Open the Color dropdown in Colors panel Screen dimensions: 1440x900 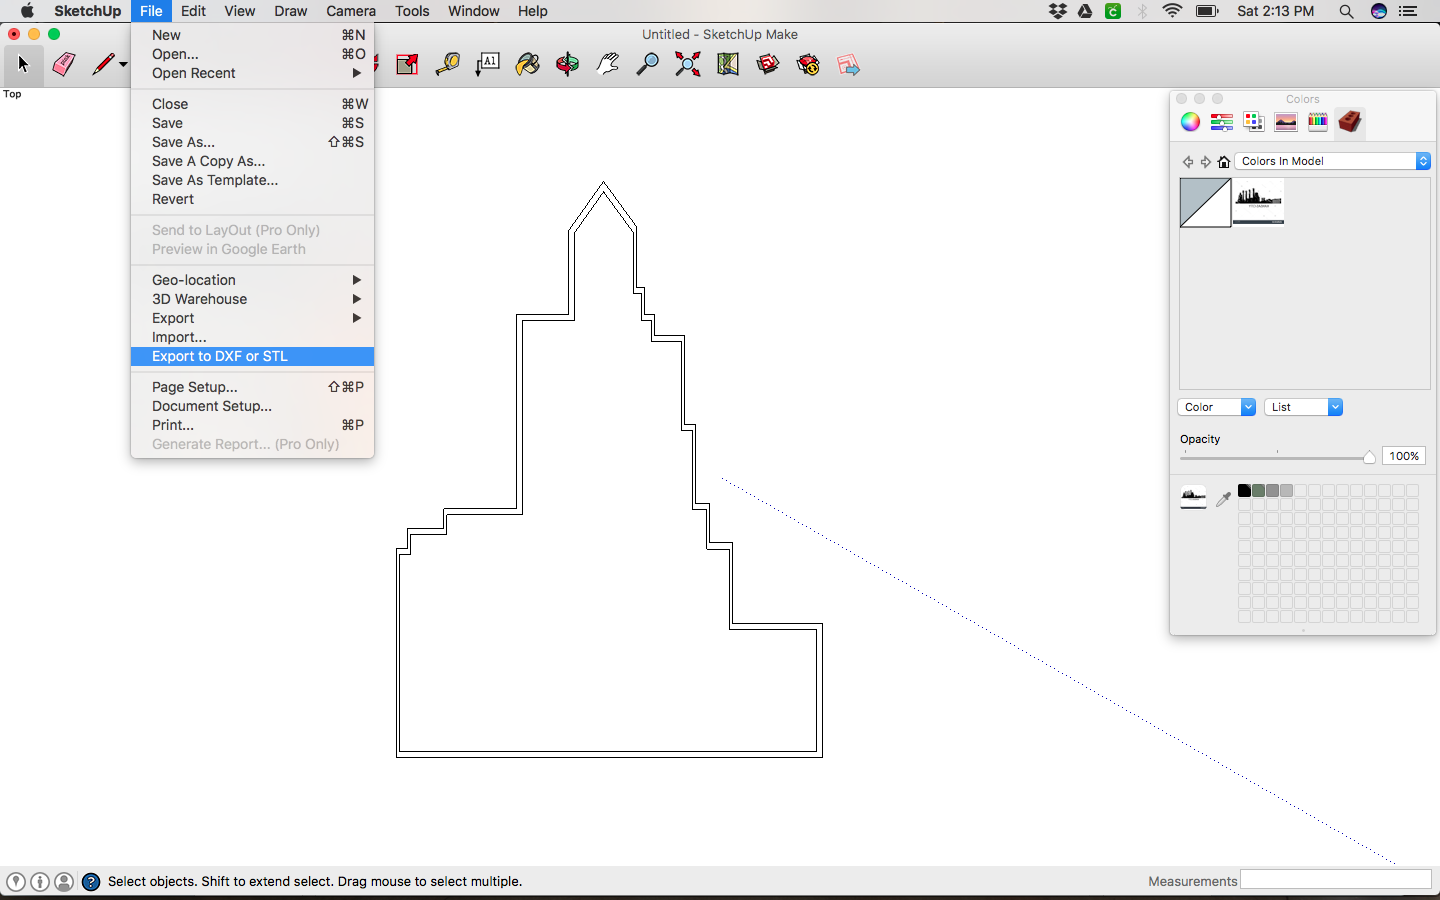[1216, 407]
